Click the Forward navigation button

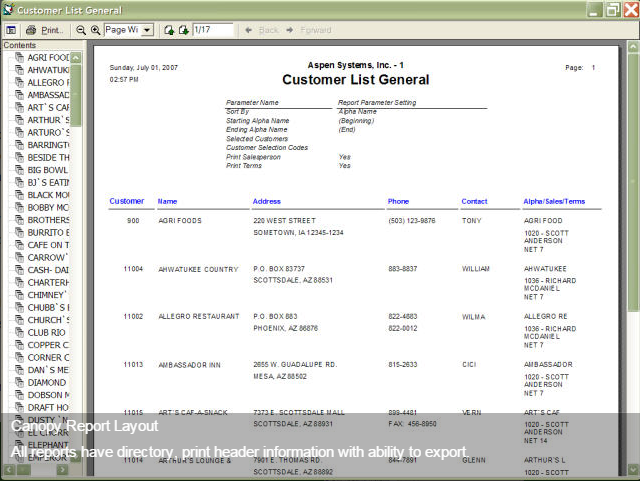309,30
